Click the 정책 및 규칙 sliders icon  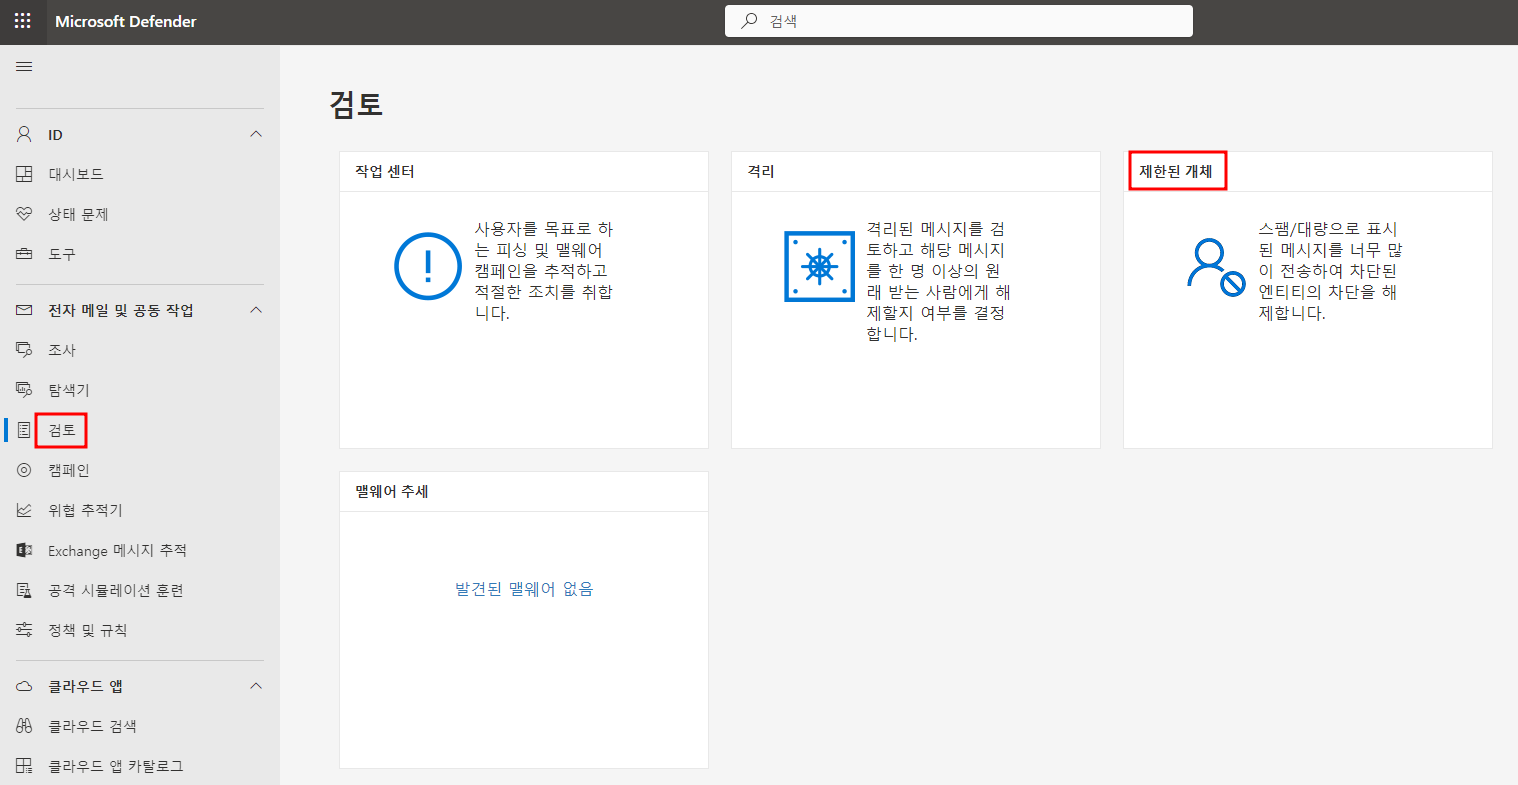(x=24, y=630)
